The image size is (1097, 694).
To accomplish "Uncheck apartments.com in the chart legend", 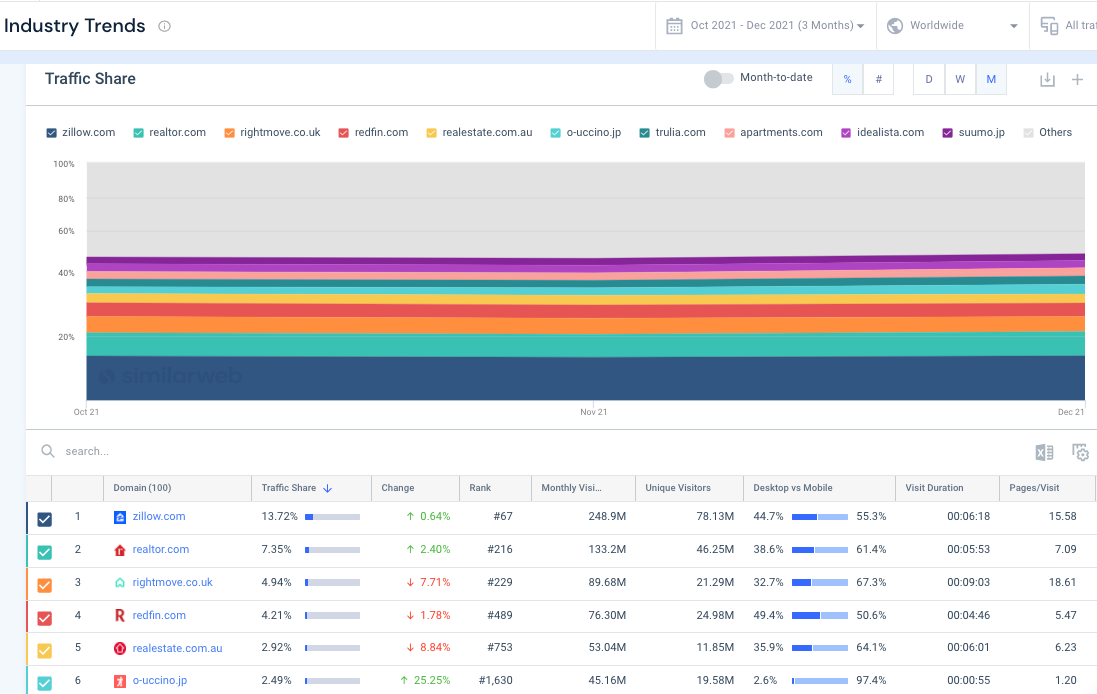I will (x=729, y=133).
